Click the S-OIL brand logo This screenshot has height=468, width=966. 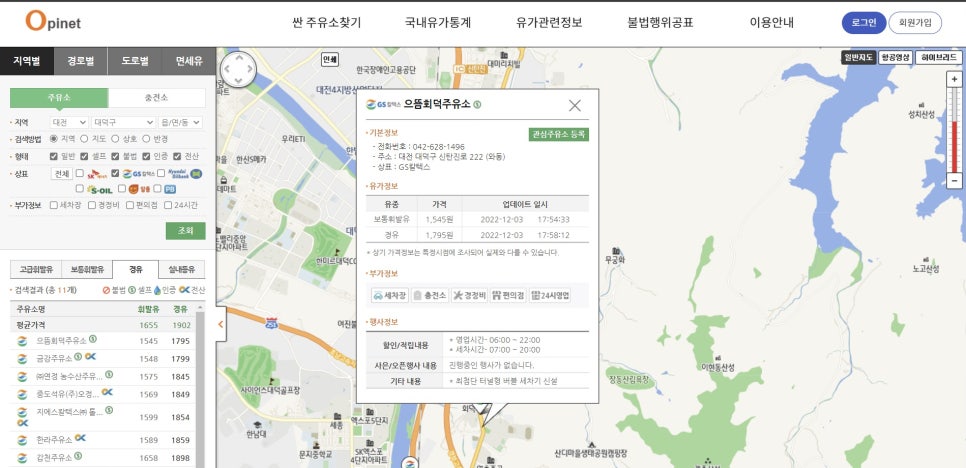[99, 190]
